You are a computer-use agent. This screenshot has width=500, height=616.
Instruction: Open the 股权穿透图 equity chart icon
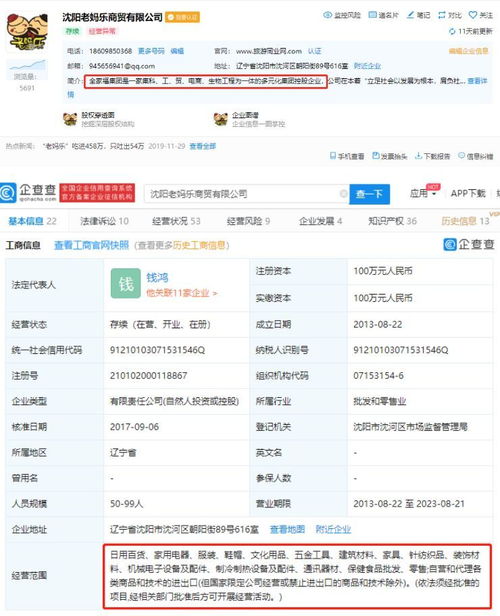click(70, 119)
